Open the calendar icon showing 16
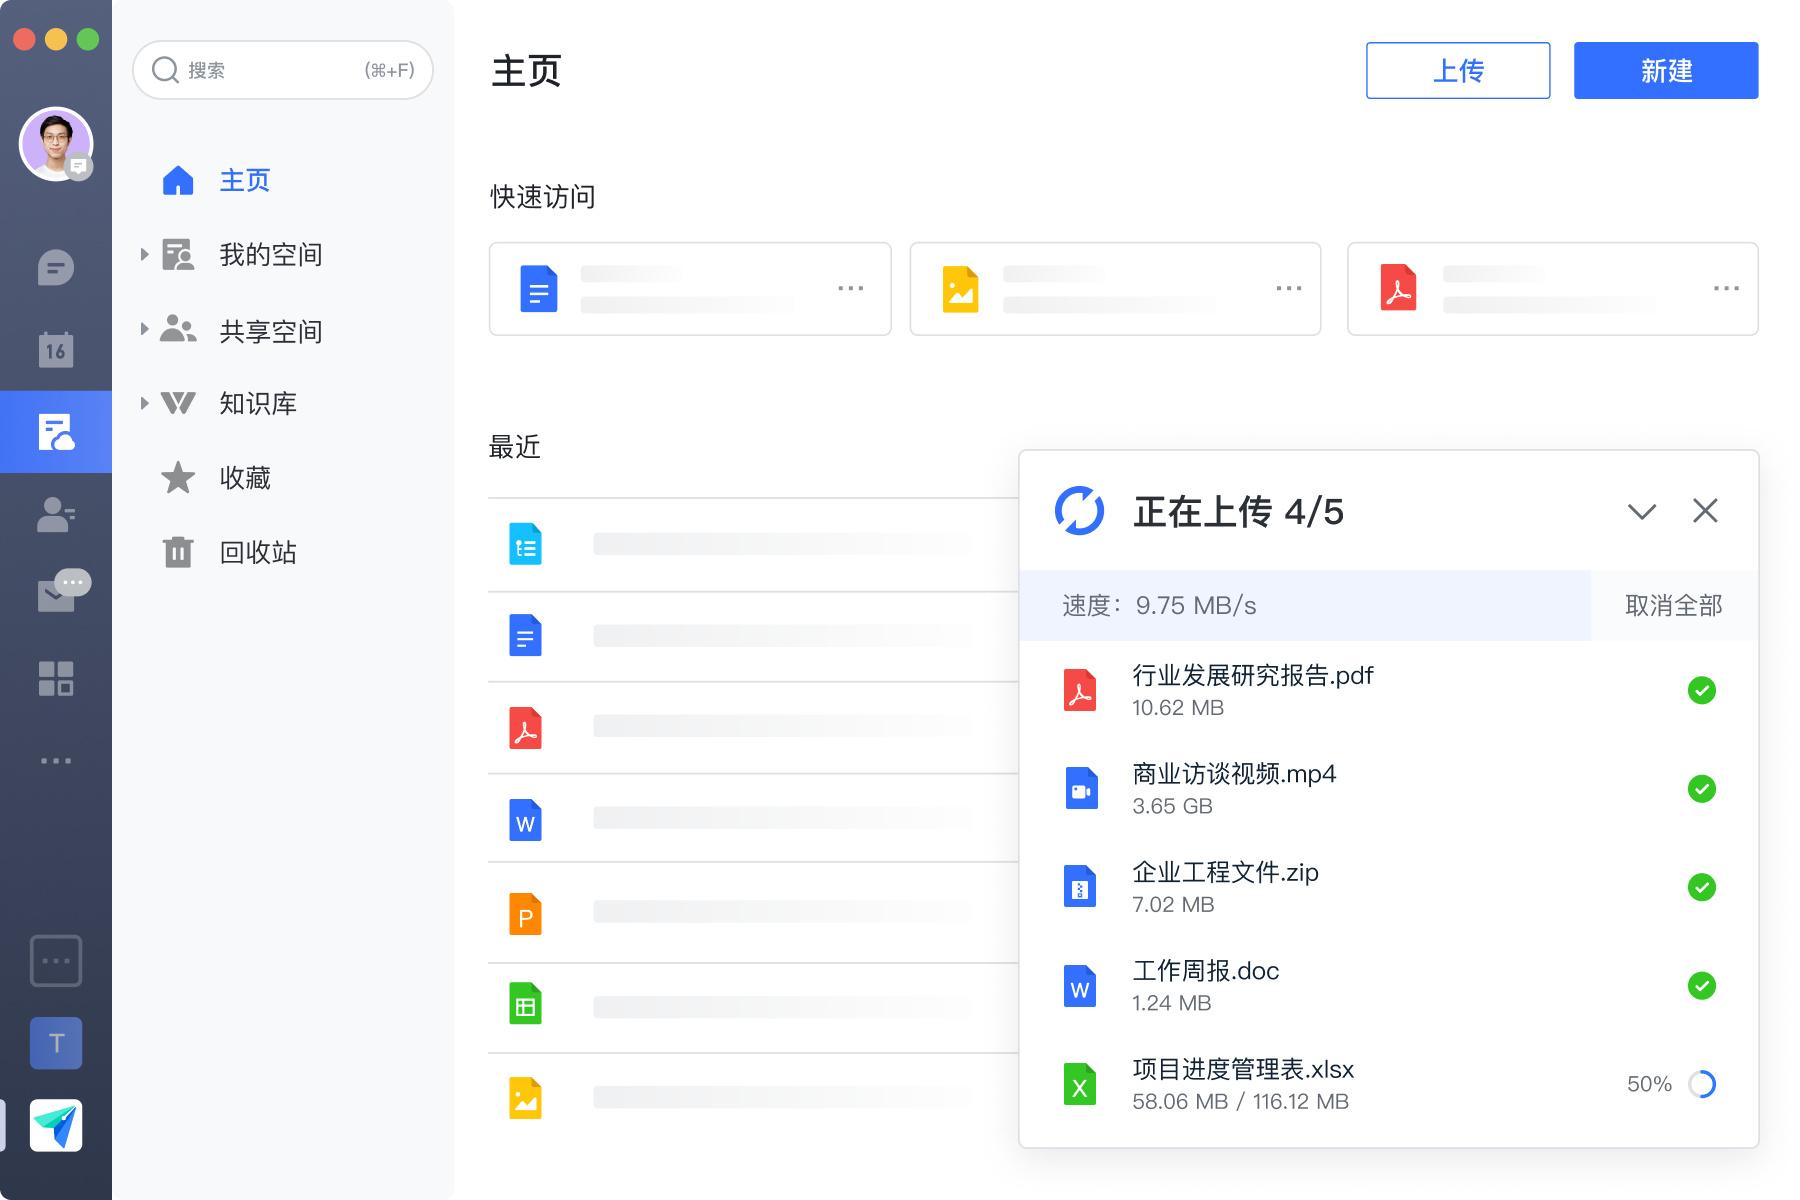 [56, 349]
